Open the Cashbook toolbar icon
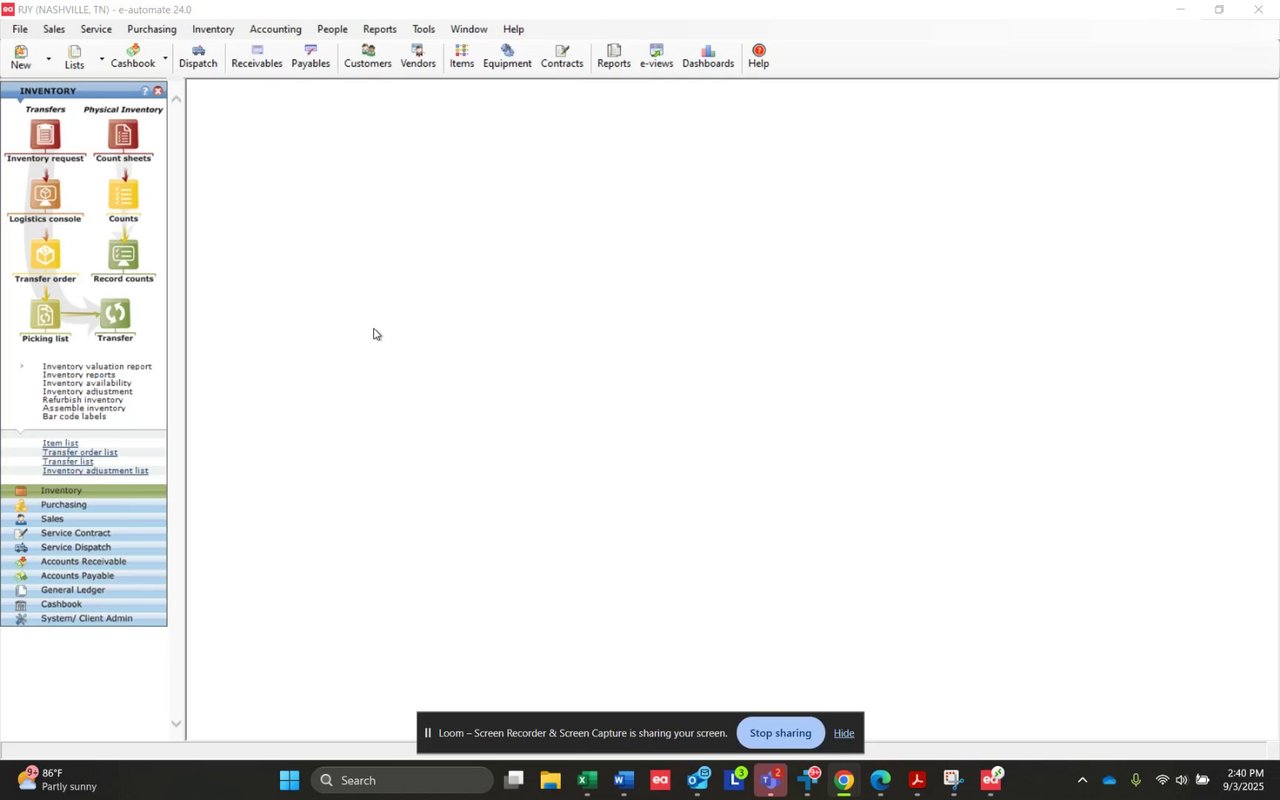Screen dimensions: 1280x800 [133, 57]
